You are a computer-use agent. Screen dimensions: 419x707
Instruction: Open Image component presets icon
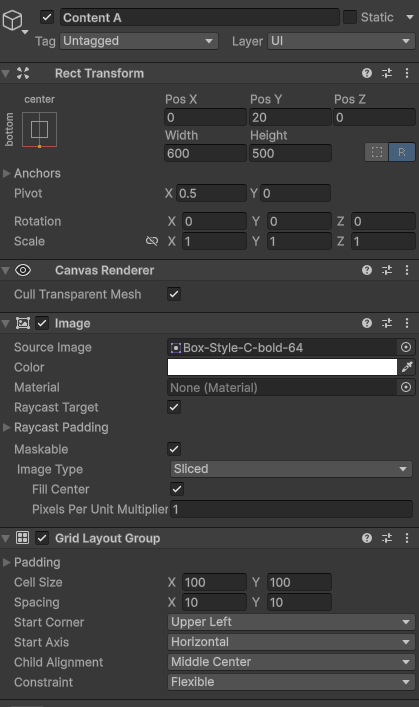pos(387,323)
